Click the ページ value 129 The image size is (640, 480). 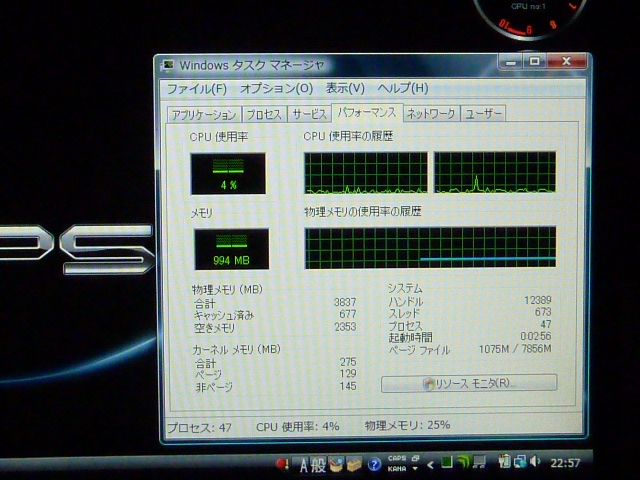(348, 373)
